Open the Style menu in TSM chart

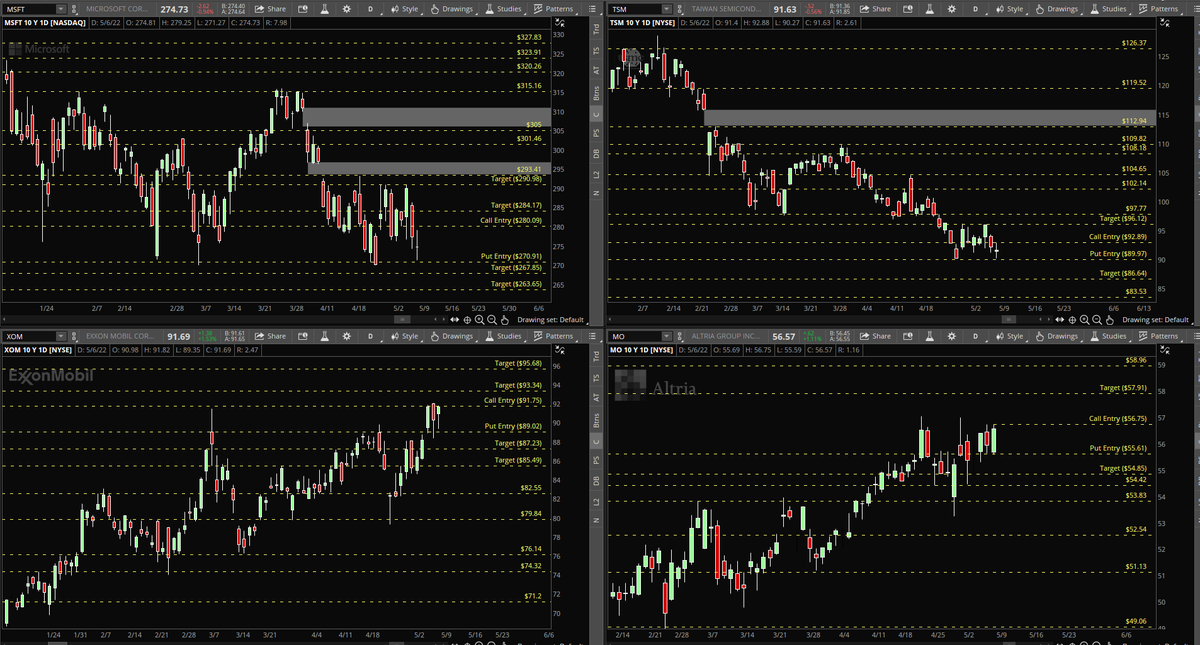tap(1010, 9)
